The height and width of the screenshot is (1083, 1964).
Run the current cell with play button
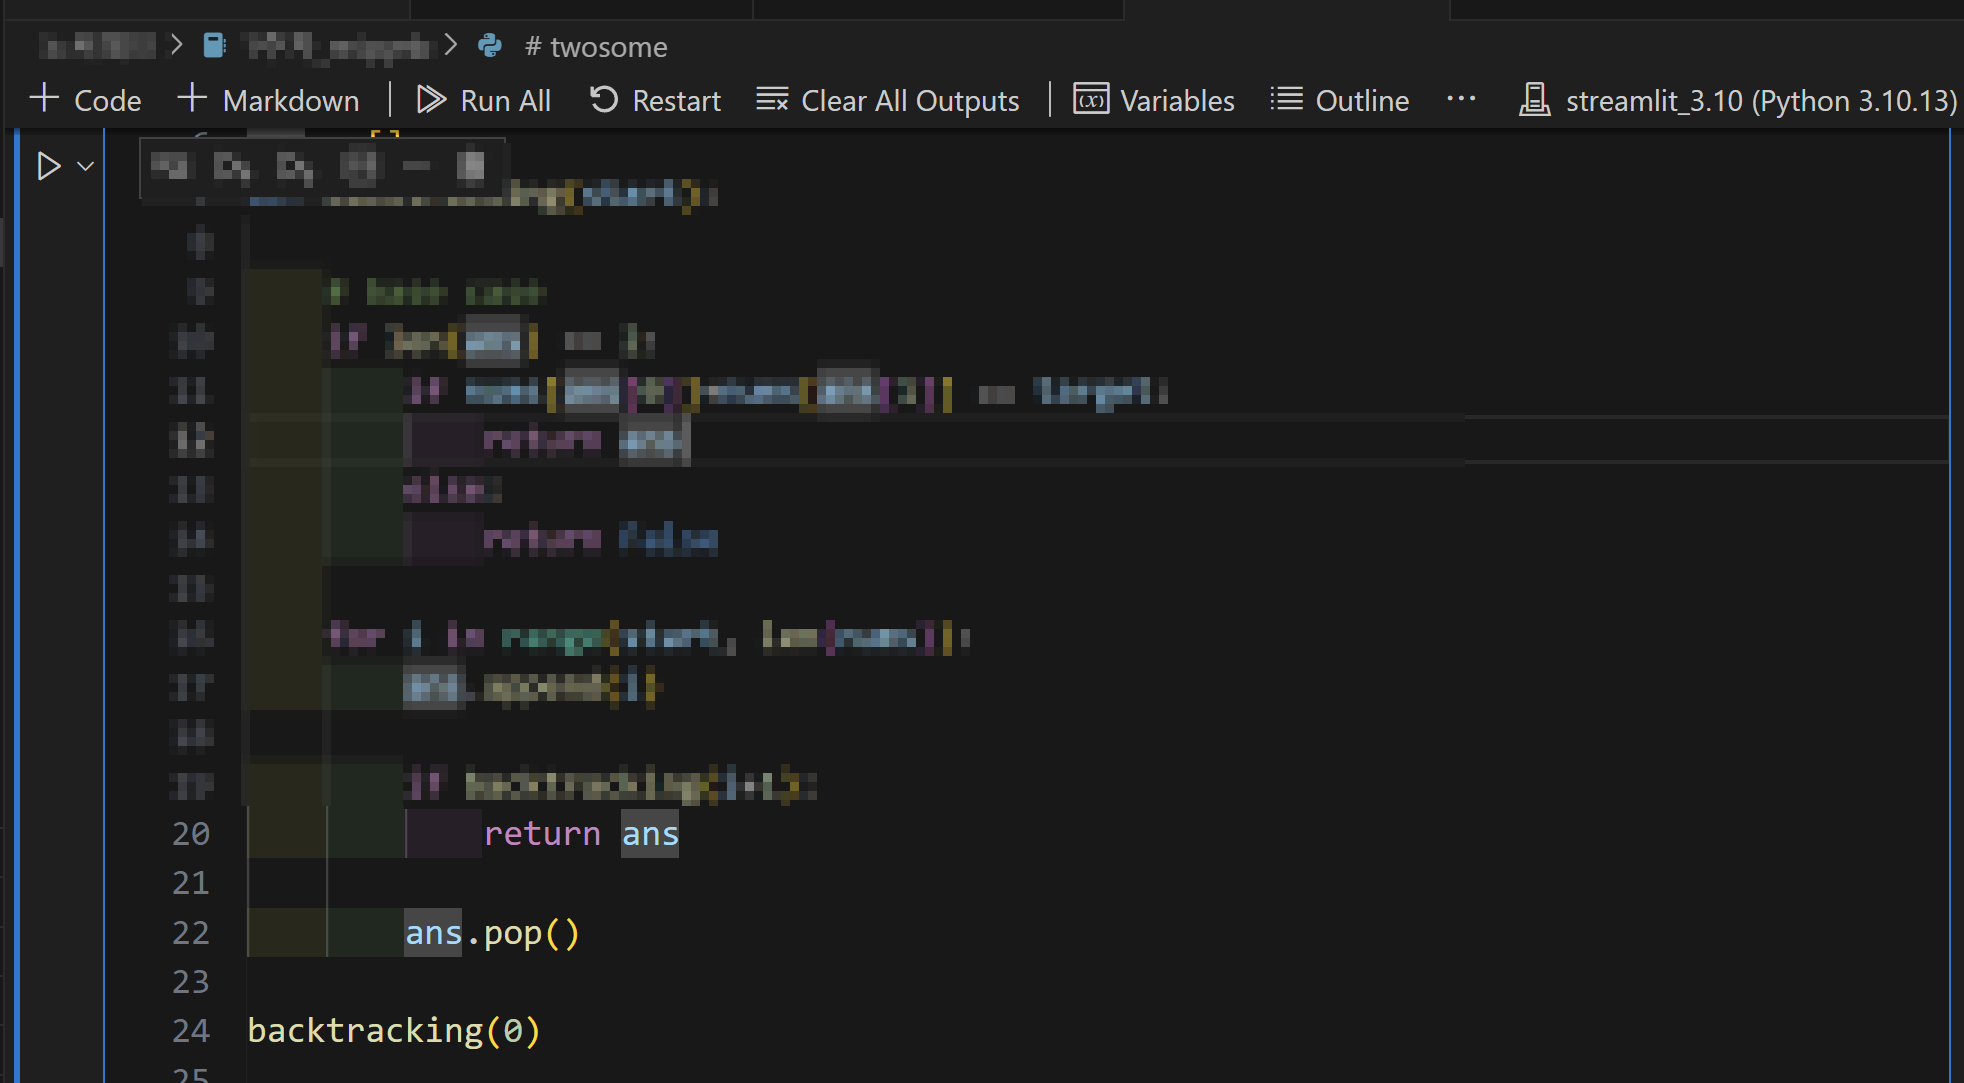point(48,166)
